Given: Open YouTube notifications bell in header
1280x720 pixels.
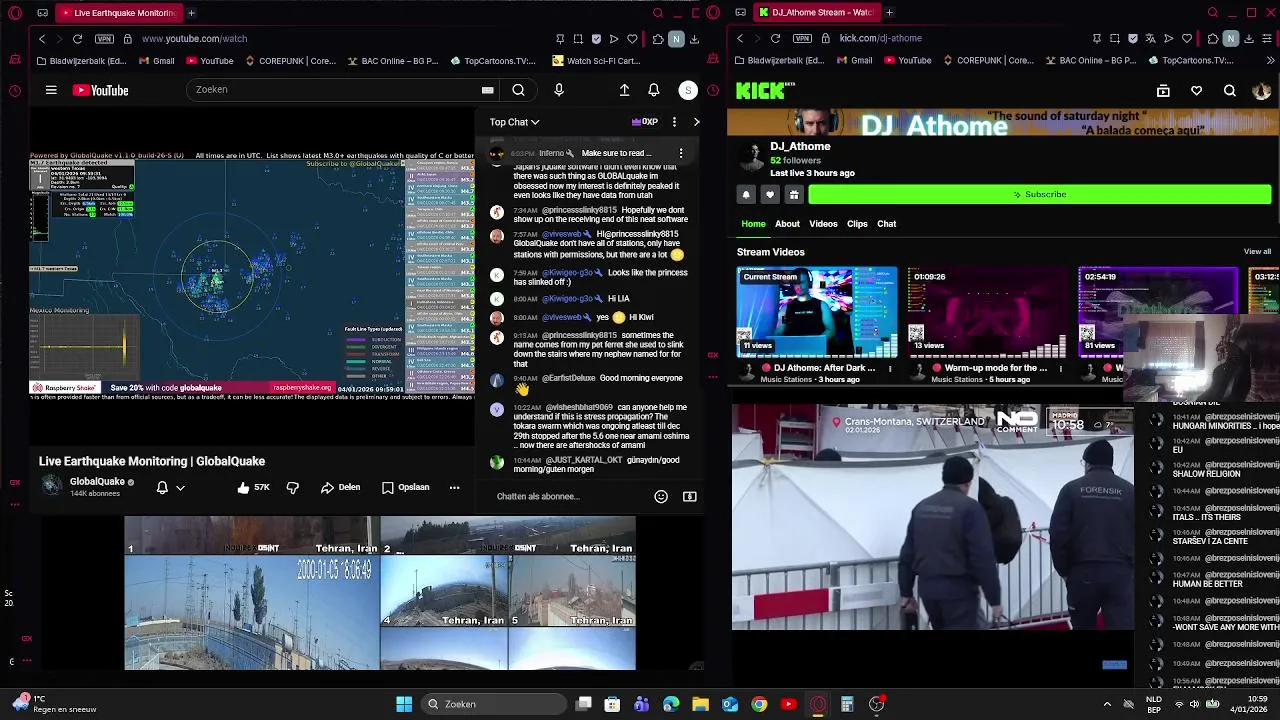Looking at the screenshot, I should tap(653, 90).
